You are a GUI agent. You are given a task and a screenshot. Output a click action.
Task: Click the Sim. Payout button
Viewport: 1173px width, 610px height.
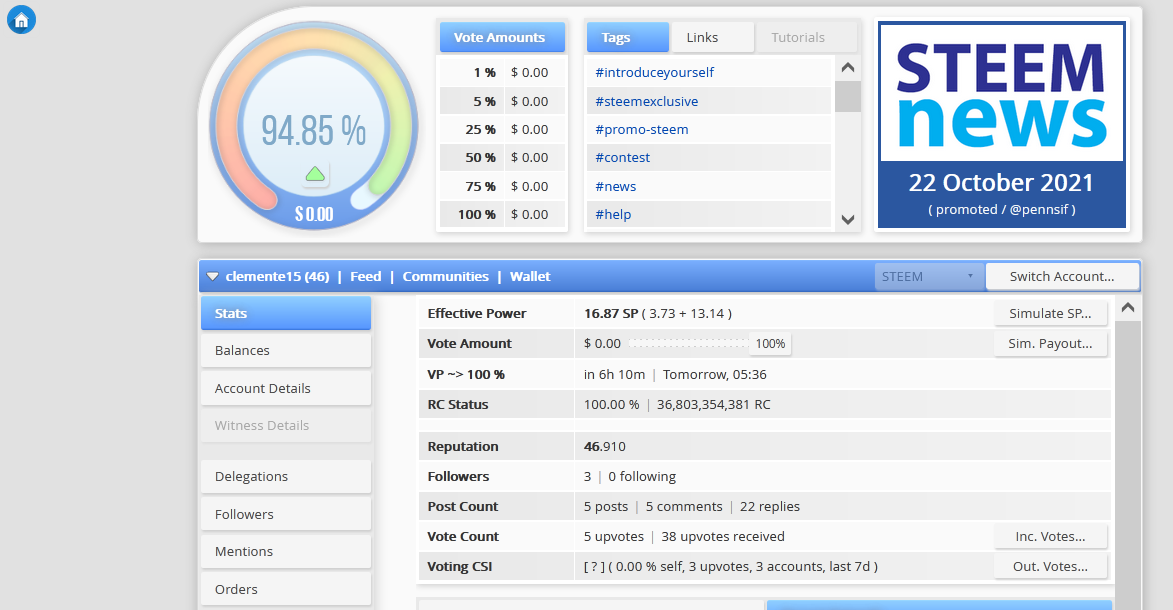coord(1050,344)
